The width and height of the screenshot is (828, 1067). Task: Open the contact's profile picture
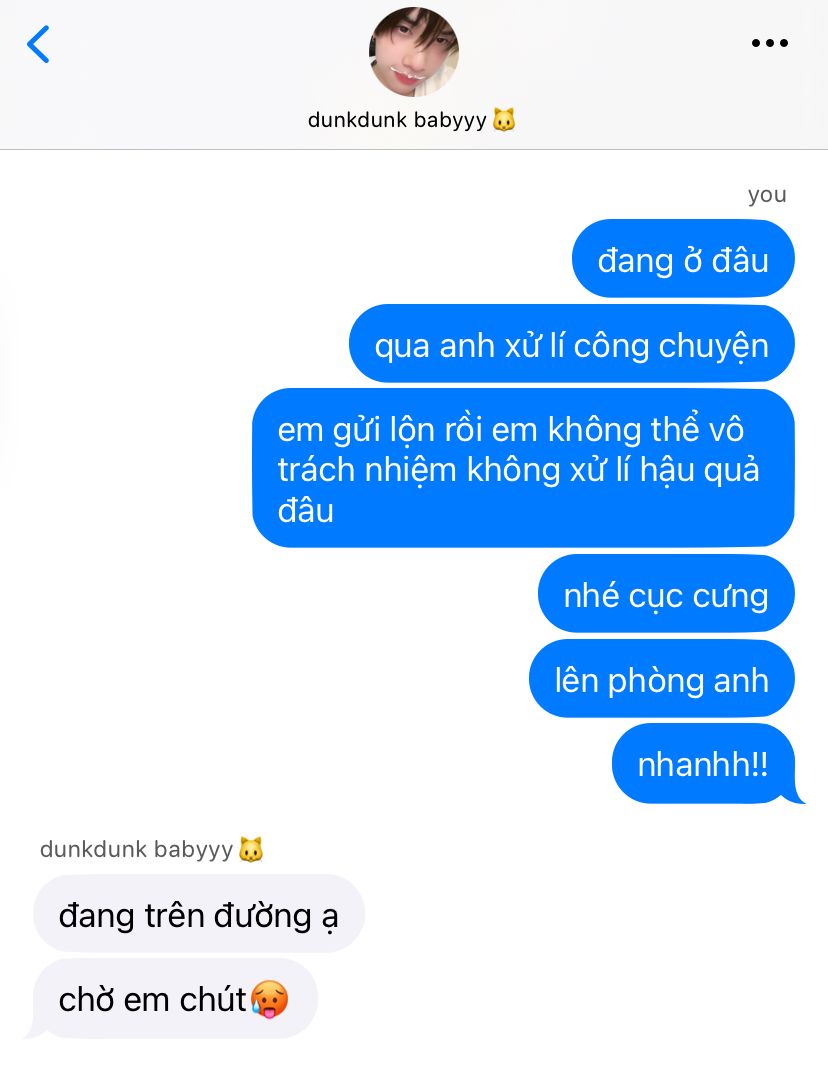coord(414,52)
